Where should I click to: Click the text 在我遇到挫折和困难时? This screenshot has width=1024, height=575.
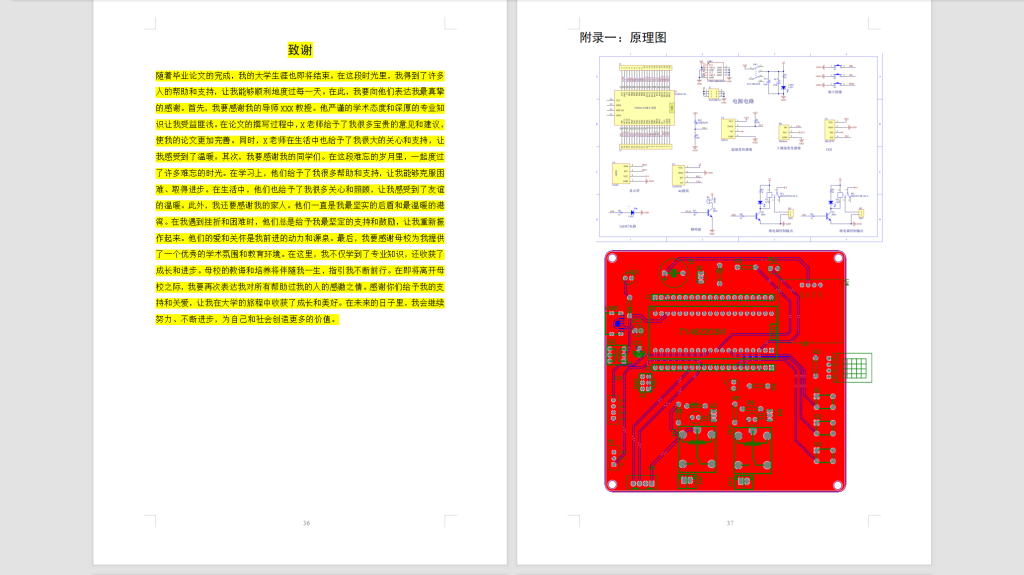click(213, 222)
